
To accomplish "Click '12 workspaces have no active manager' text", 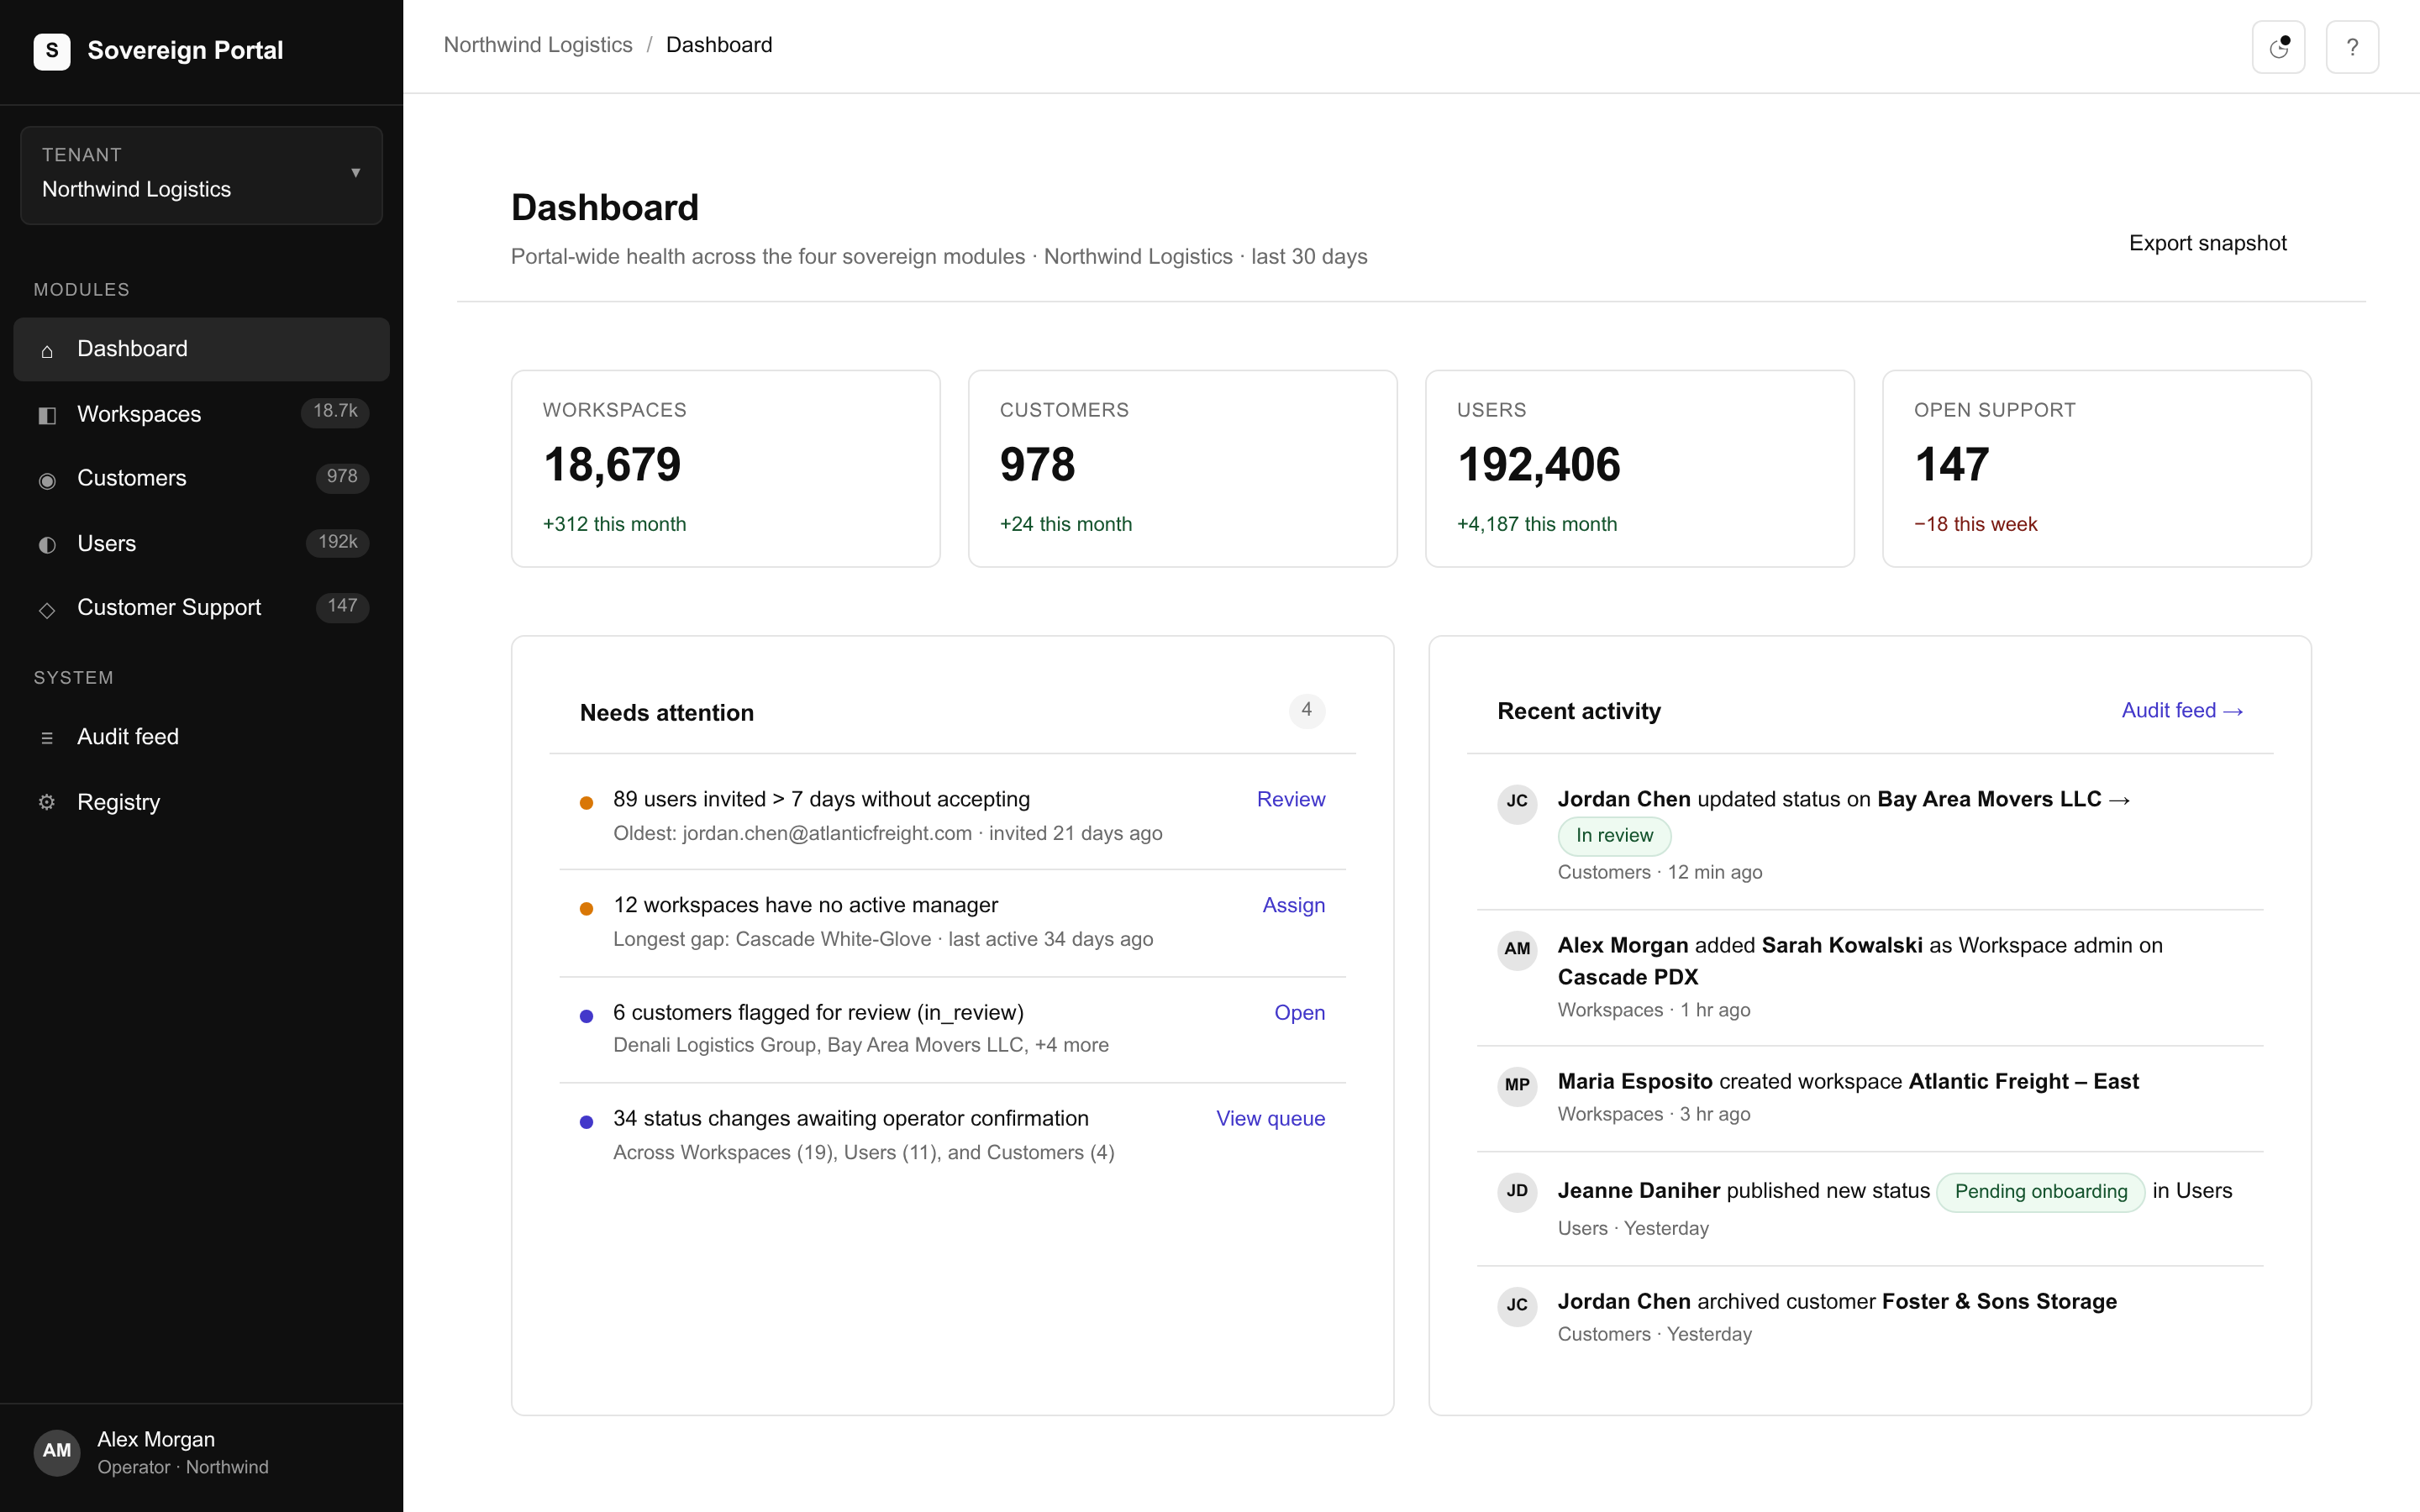I will tap(805, 905).
